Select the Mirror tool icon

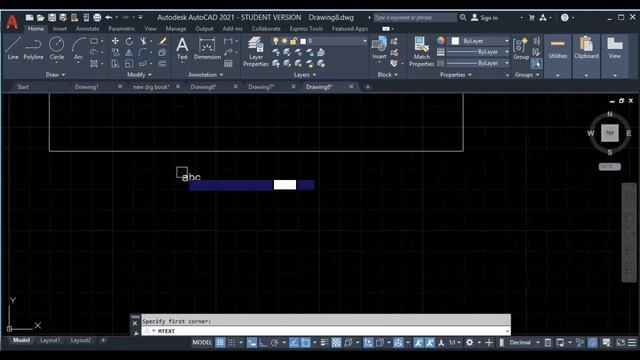click(129, 52)
